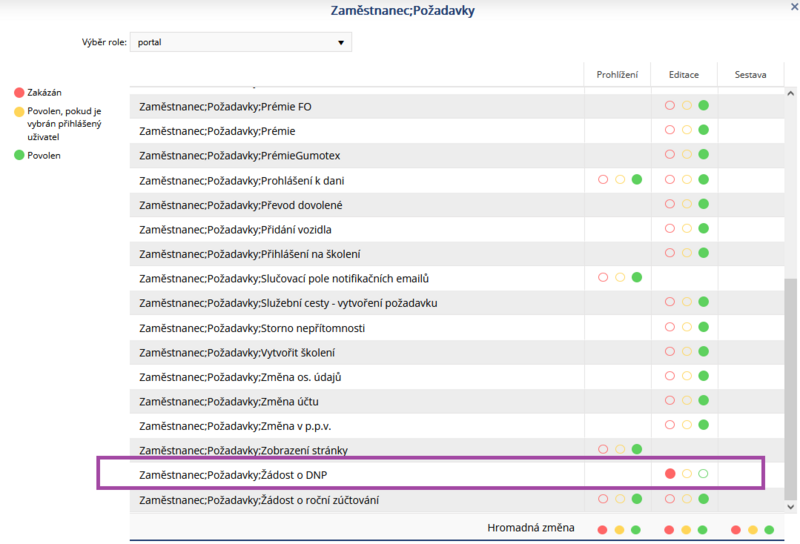Set Prémie FO Editace to allowed (green)
Viewport: 800px width, 544px height.
click(704, 106)
